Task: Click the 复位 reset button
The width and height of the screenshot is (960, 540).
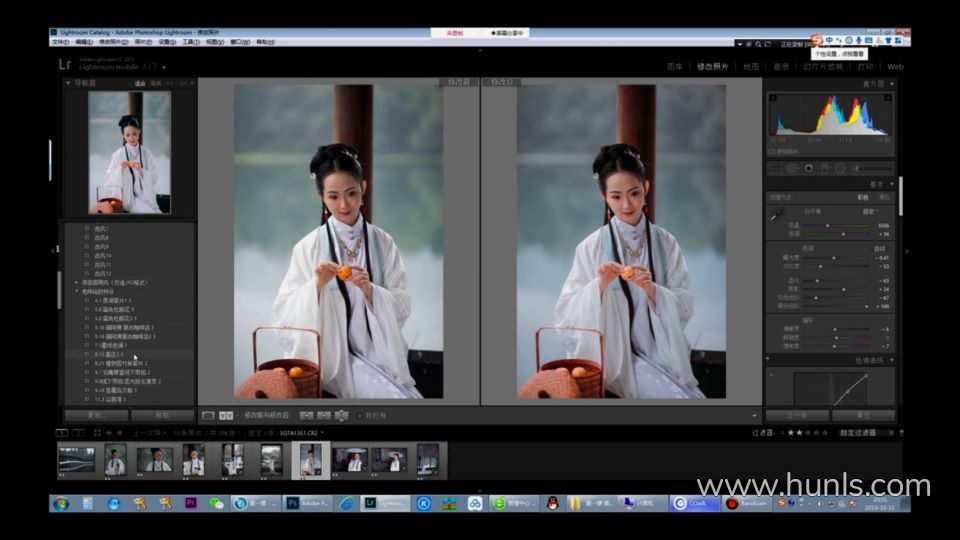Action: (x=863, y=415)
